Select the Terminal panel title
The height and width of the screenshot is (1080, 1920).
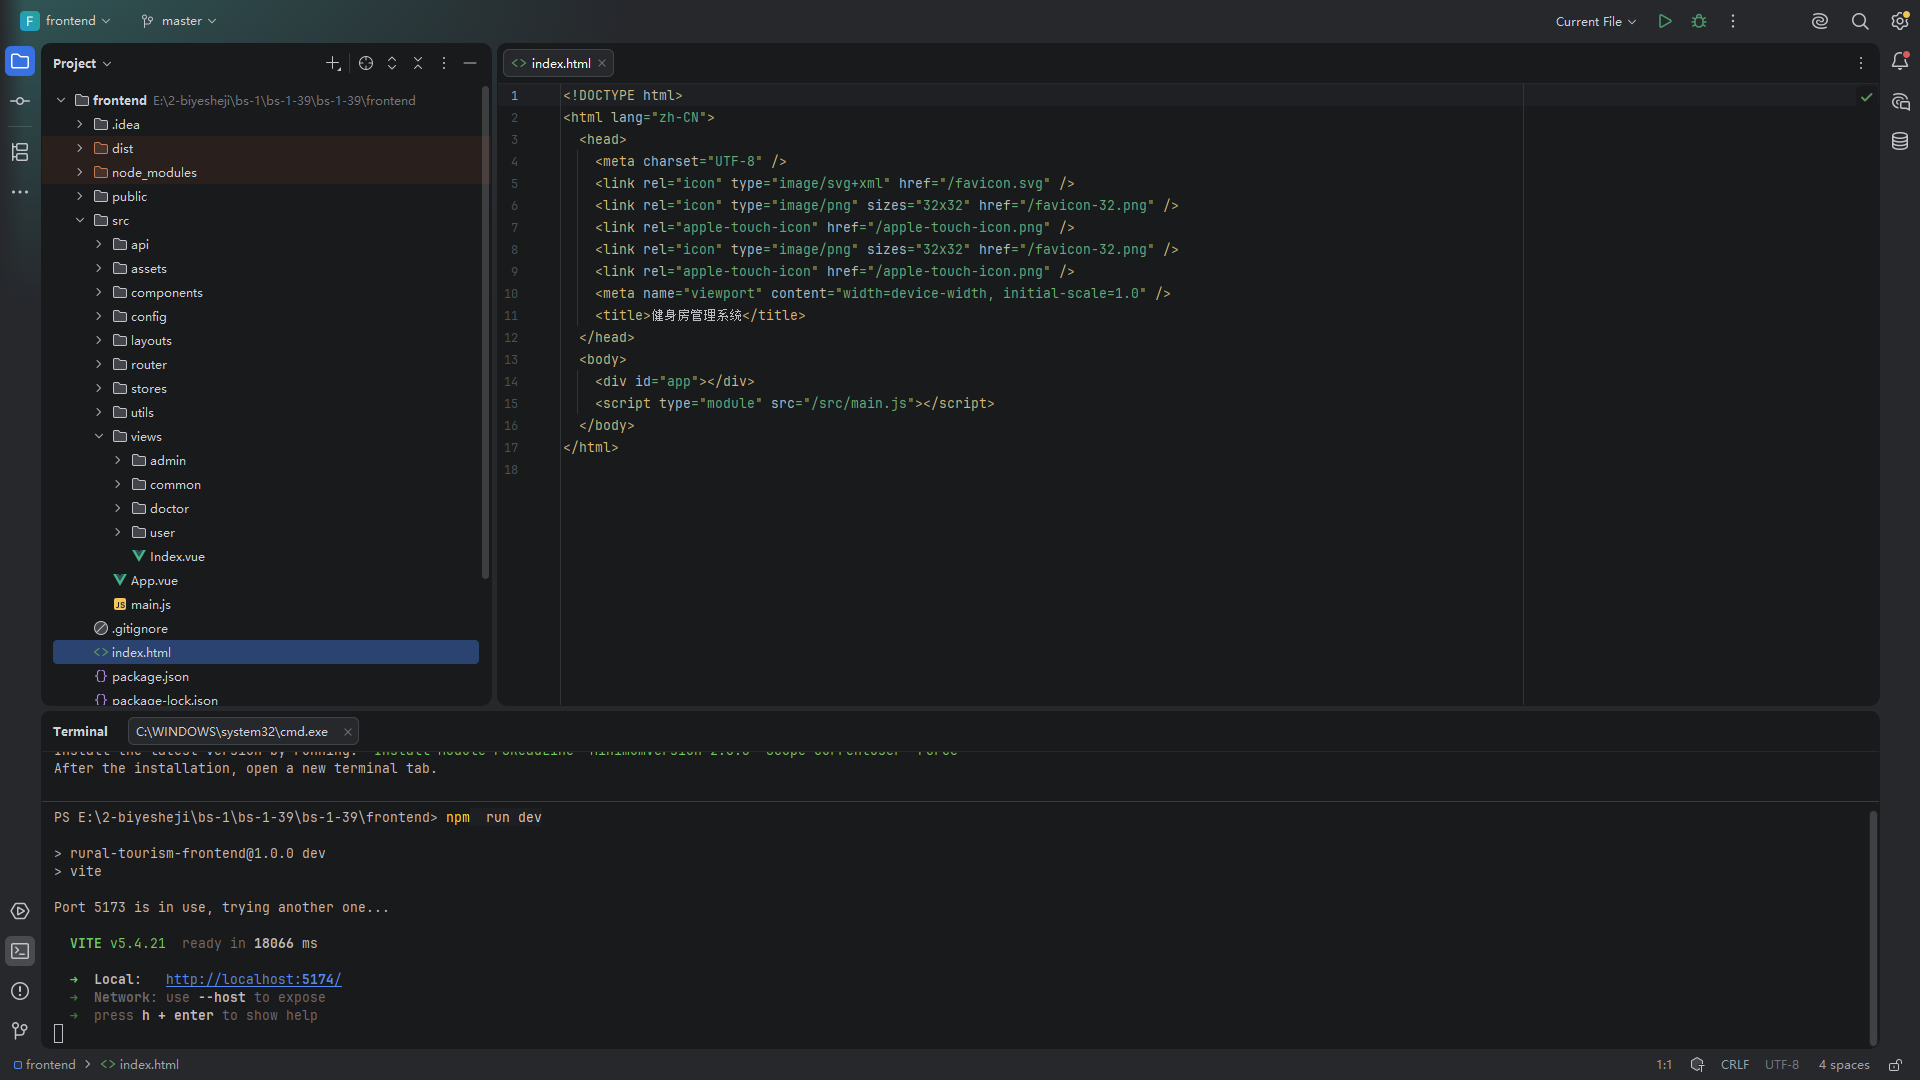(x=80, y=732)
